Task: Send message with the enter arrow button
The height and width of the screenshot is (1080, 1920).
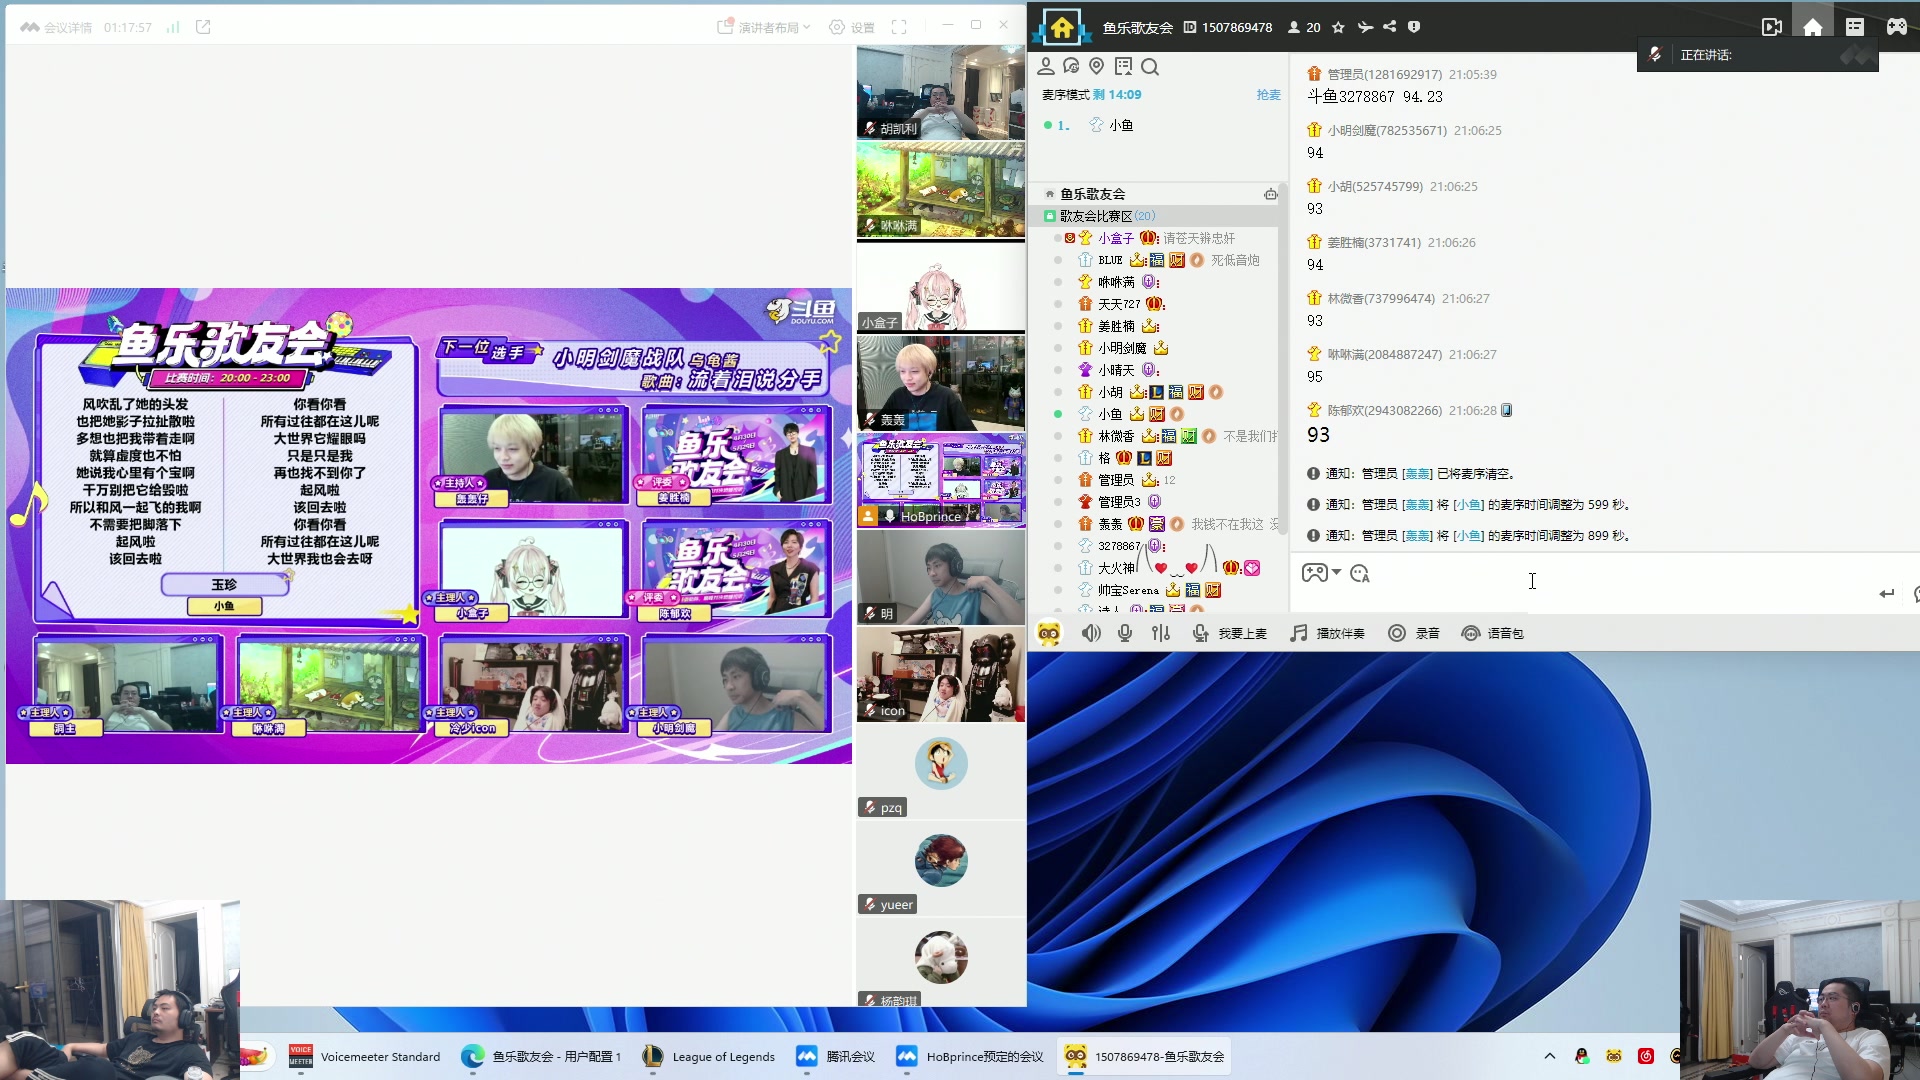Action: tap(1886, 593)
